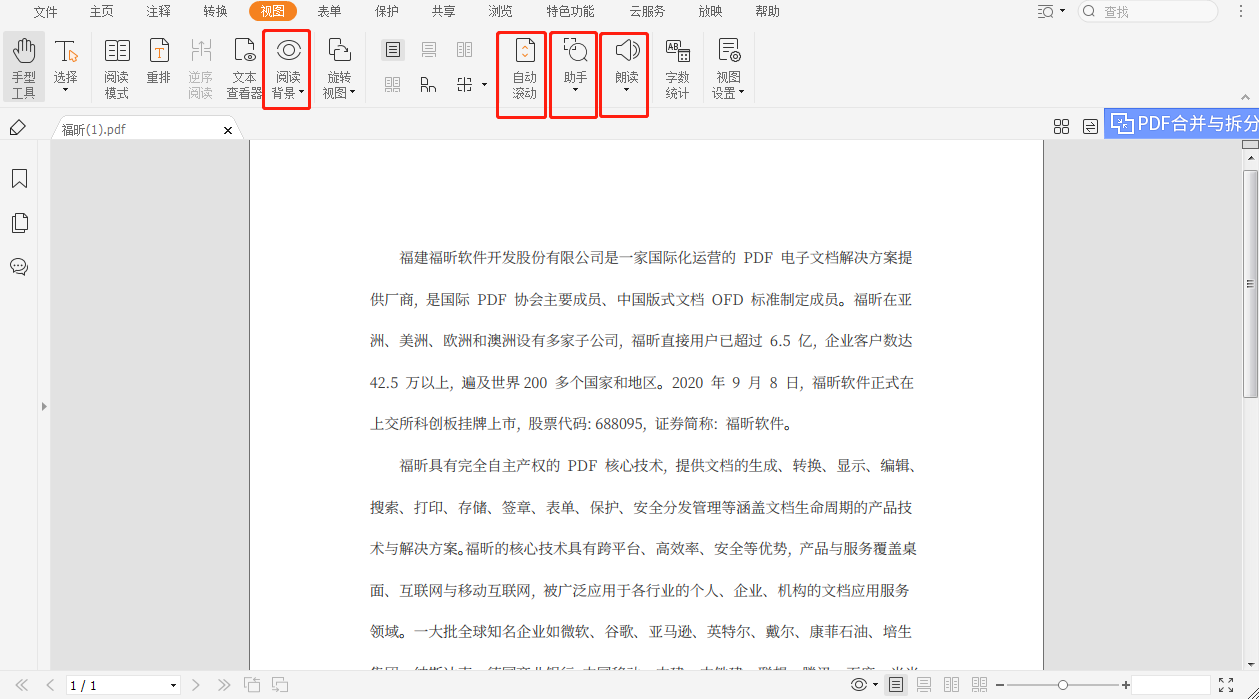The height and width of the screenshot is (699, 1259).
Task: Open the bookmarks panel in the sidebar
Action: pos(19,178)
